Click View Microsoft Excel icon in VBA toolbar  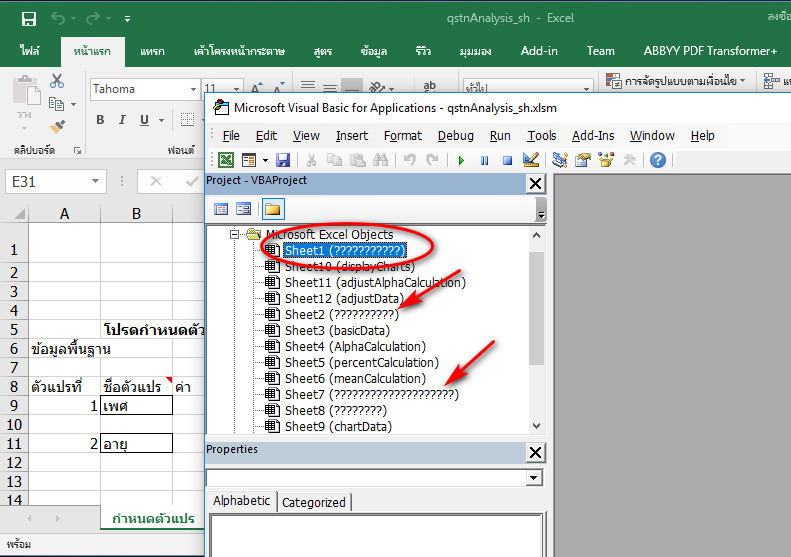tap(225, 160)
